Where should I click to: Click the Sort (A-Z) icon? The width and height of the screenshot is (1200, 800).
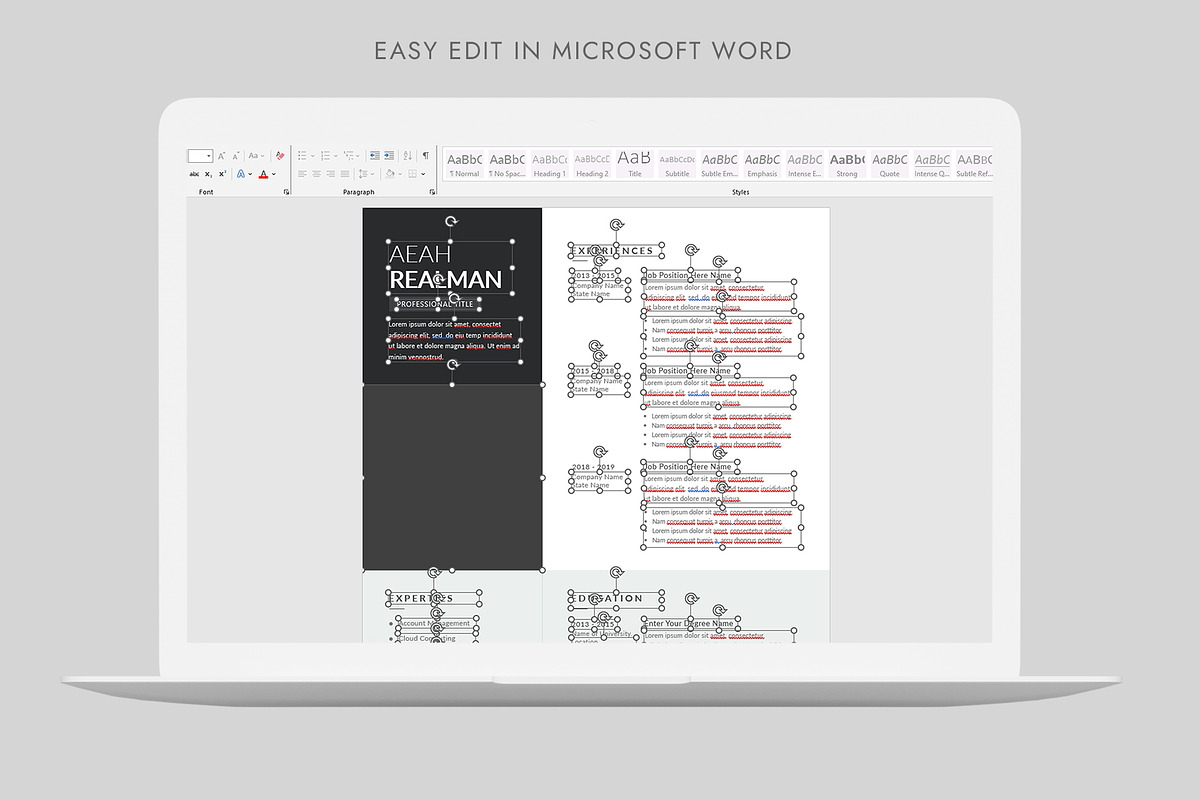407,155
